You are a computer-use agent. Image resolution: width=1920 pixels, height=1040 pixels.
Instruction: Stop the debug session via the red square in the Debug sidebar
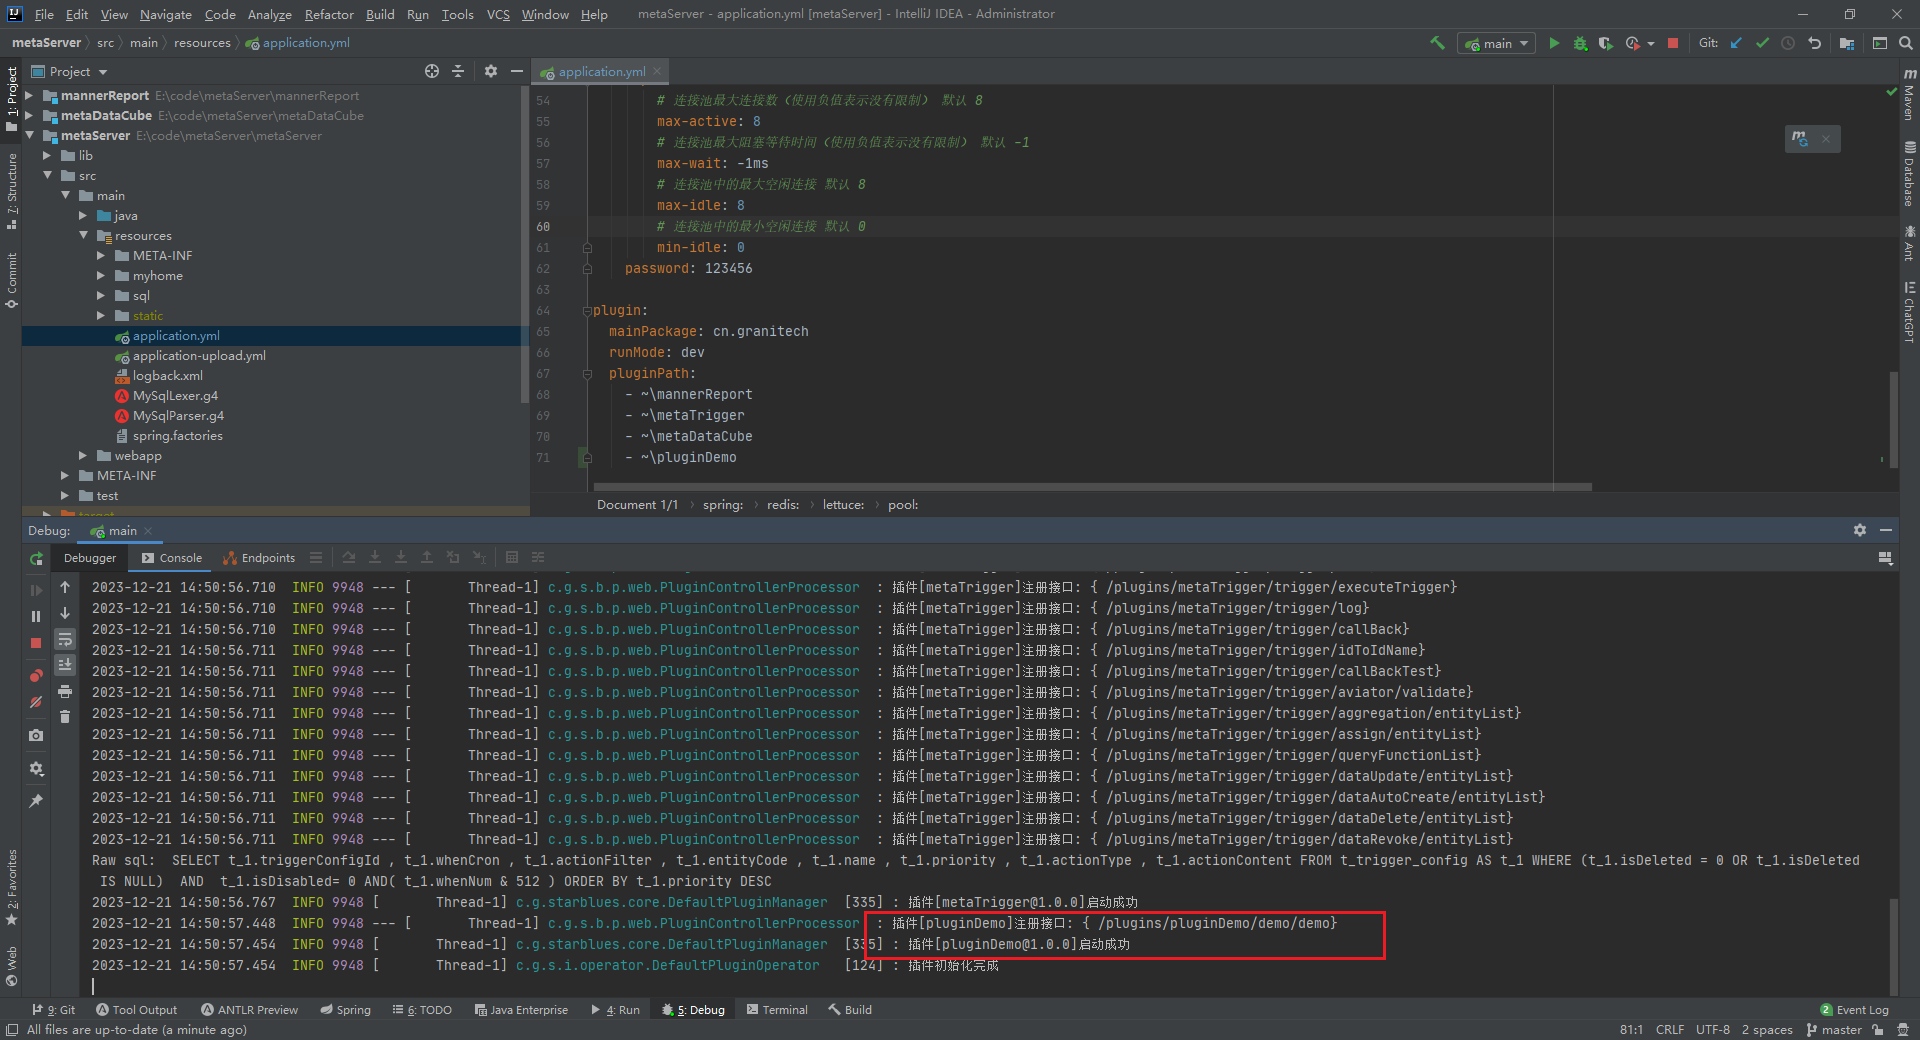click(36, 643)
